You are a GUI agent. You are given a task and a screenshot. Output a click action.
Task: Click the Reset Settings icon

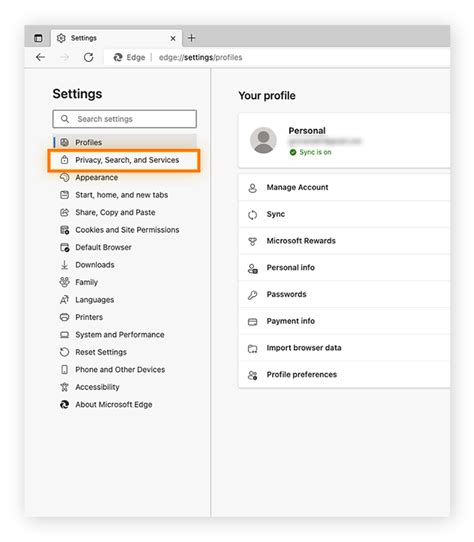pos(64,352)
